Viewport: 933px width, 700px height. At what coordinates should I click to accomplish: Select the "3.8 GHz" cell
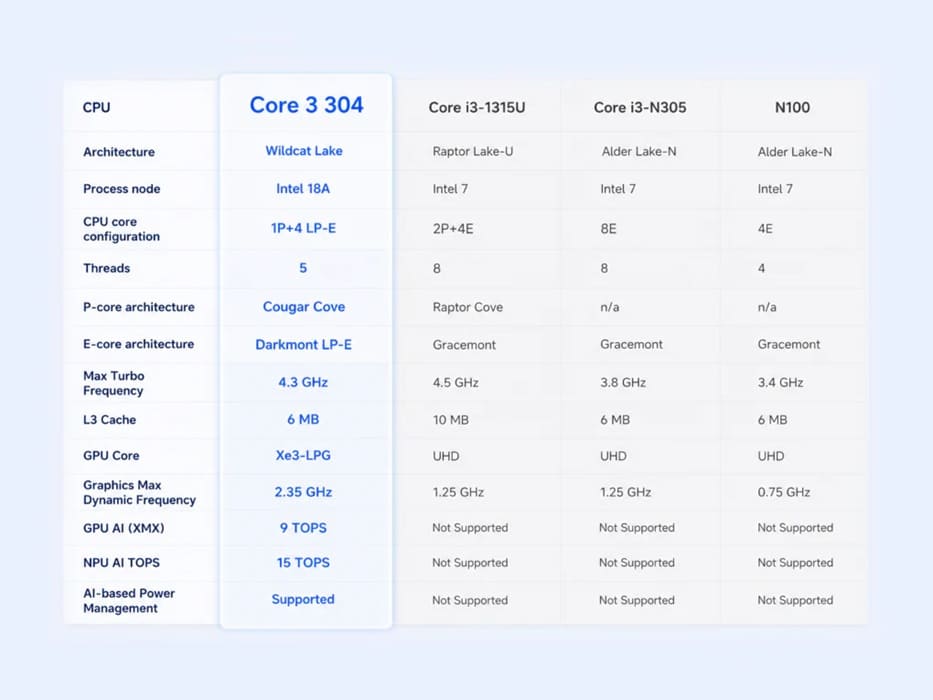click(x=623, y=382)
